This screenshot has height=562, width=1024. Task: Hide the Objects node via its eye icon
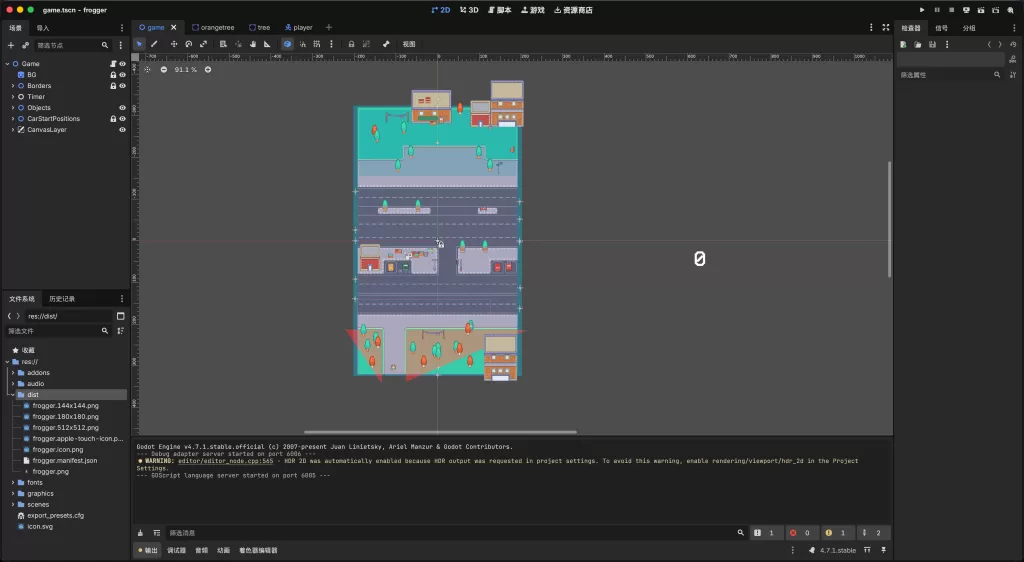[122, 108]
